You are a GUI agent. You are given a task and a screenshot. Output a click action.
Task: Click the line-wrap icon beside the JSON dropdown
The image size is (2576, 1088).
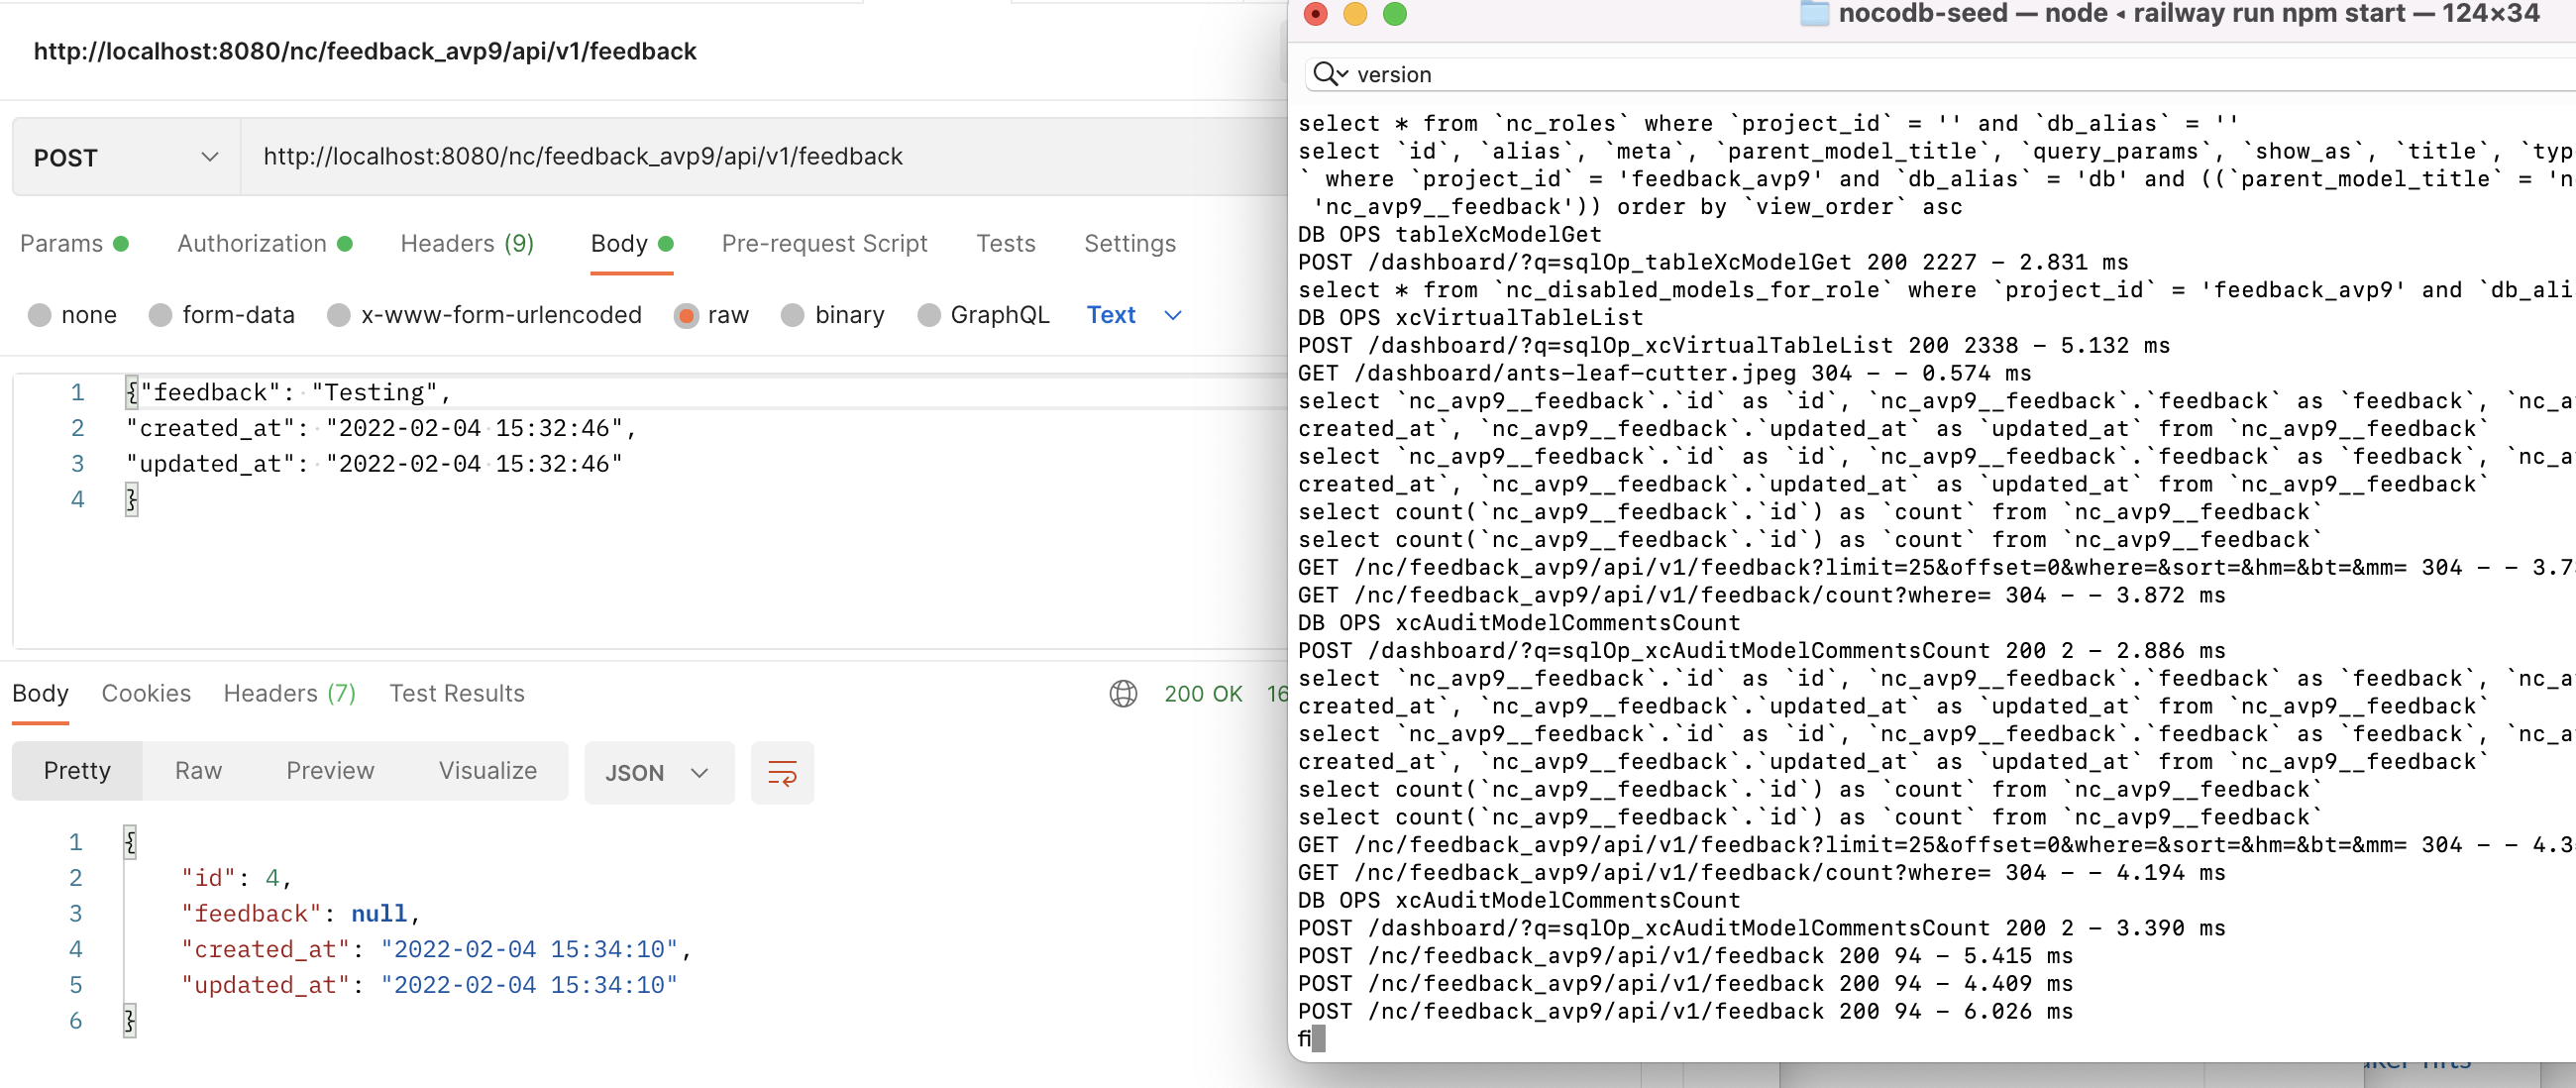[x=782, y=772]
